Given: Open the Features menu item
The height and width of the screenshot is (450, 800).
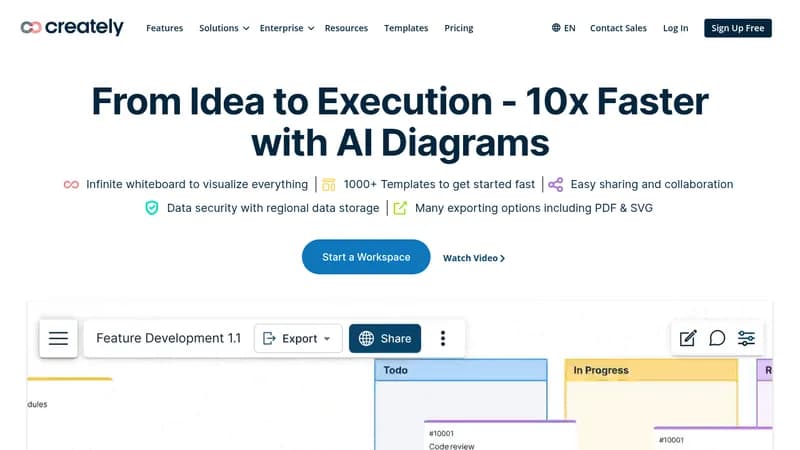Looking at the screenshot, I should [x=164, y=28].
